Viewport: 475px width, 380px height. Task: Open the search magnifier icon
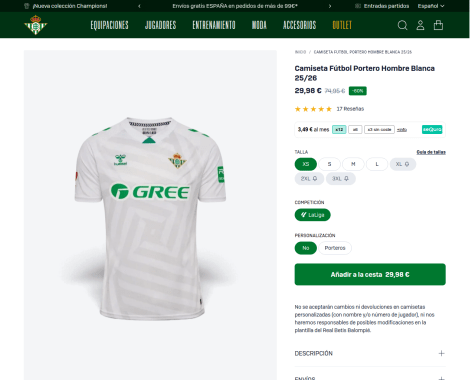coord(402,25)
